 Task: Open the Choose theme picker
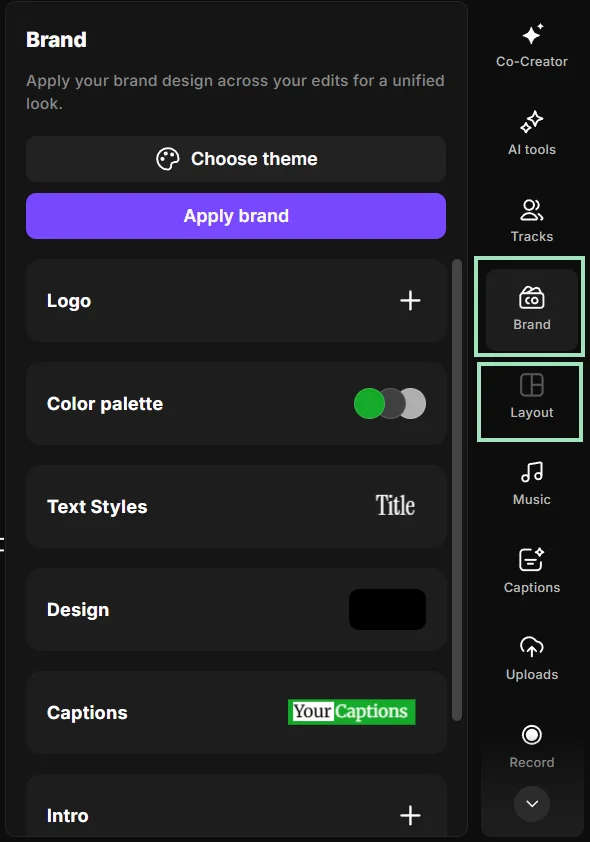click(236, 158)
